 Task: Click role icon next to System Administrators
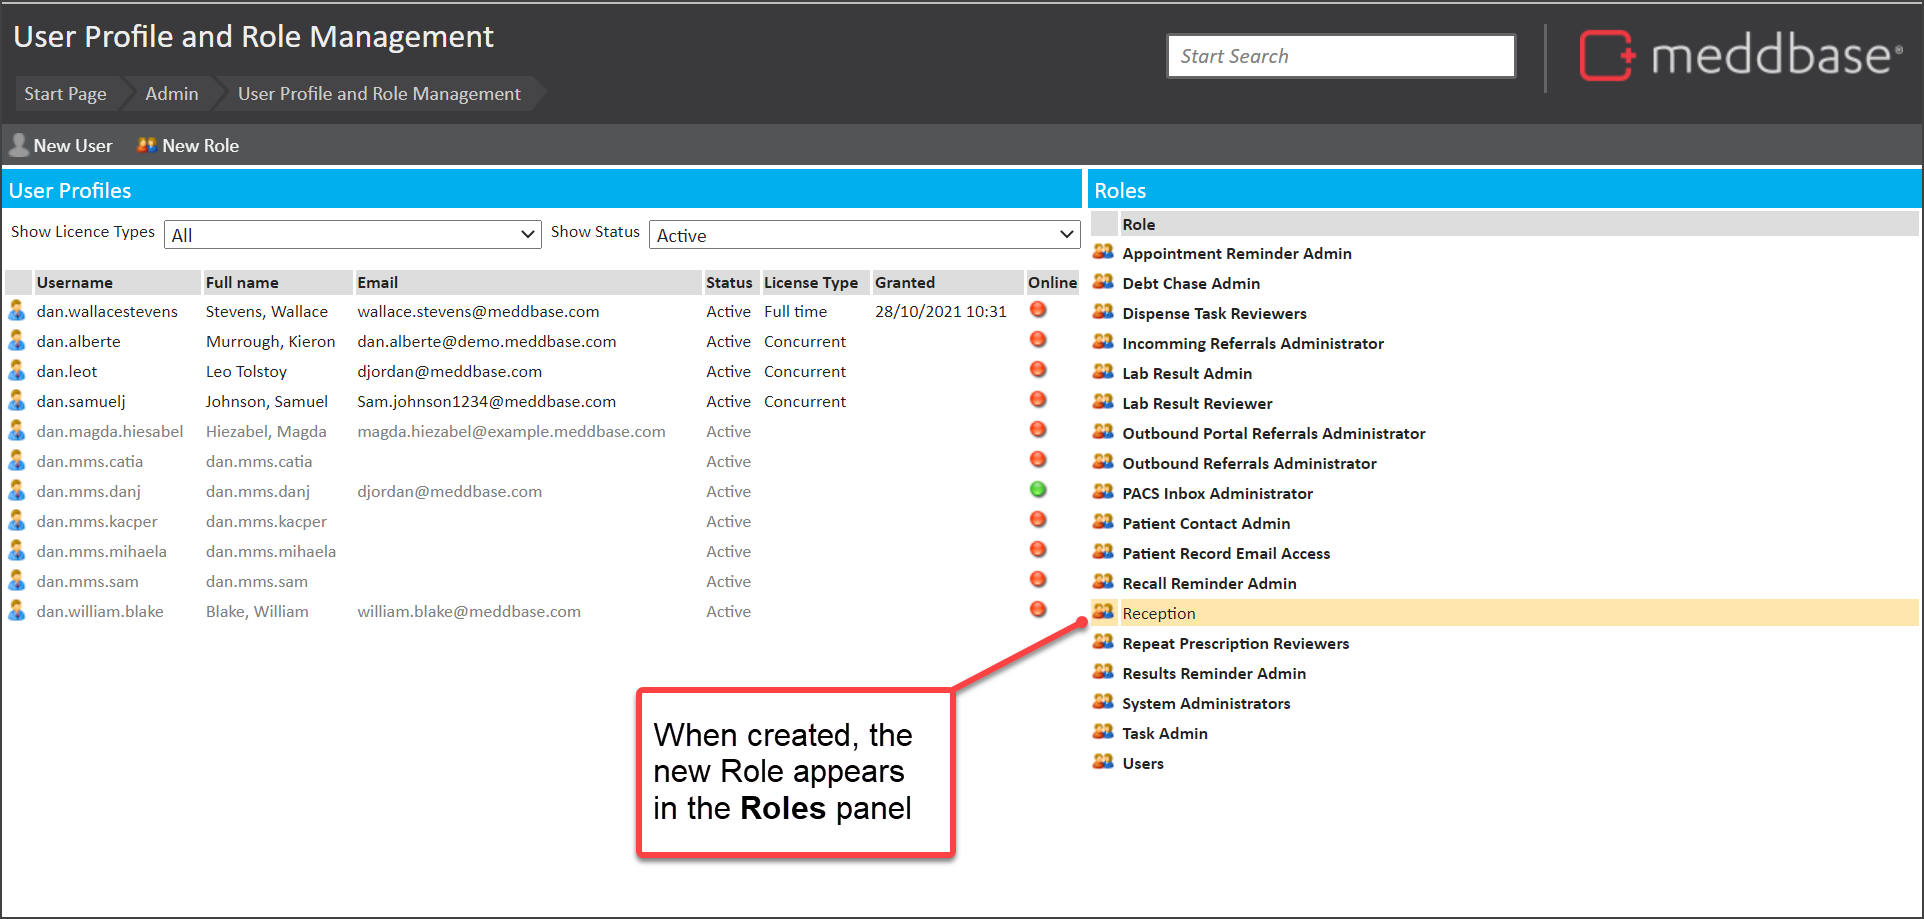[1103, 702]
